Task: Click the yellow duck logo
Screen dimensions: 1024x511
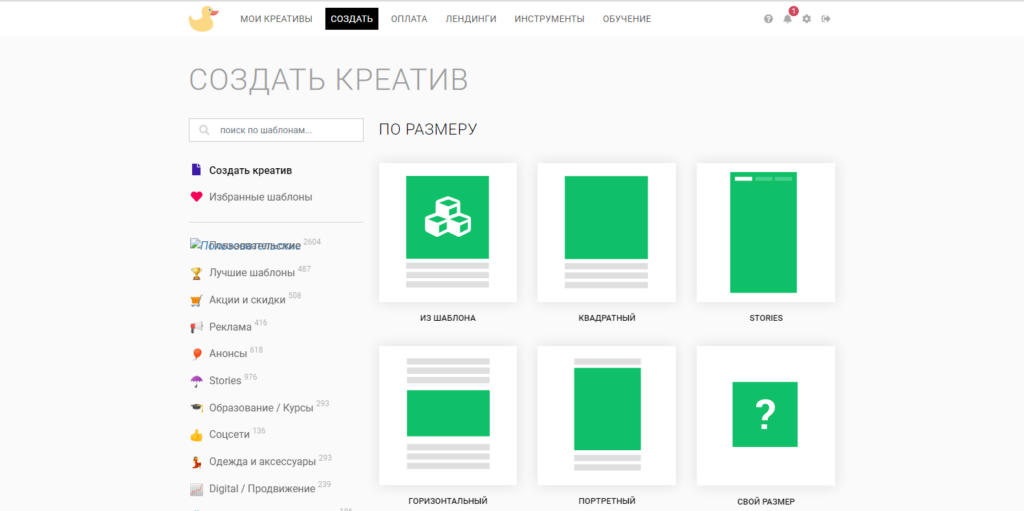Action: pyautogui.click(x=203, y=19)
